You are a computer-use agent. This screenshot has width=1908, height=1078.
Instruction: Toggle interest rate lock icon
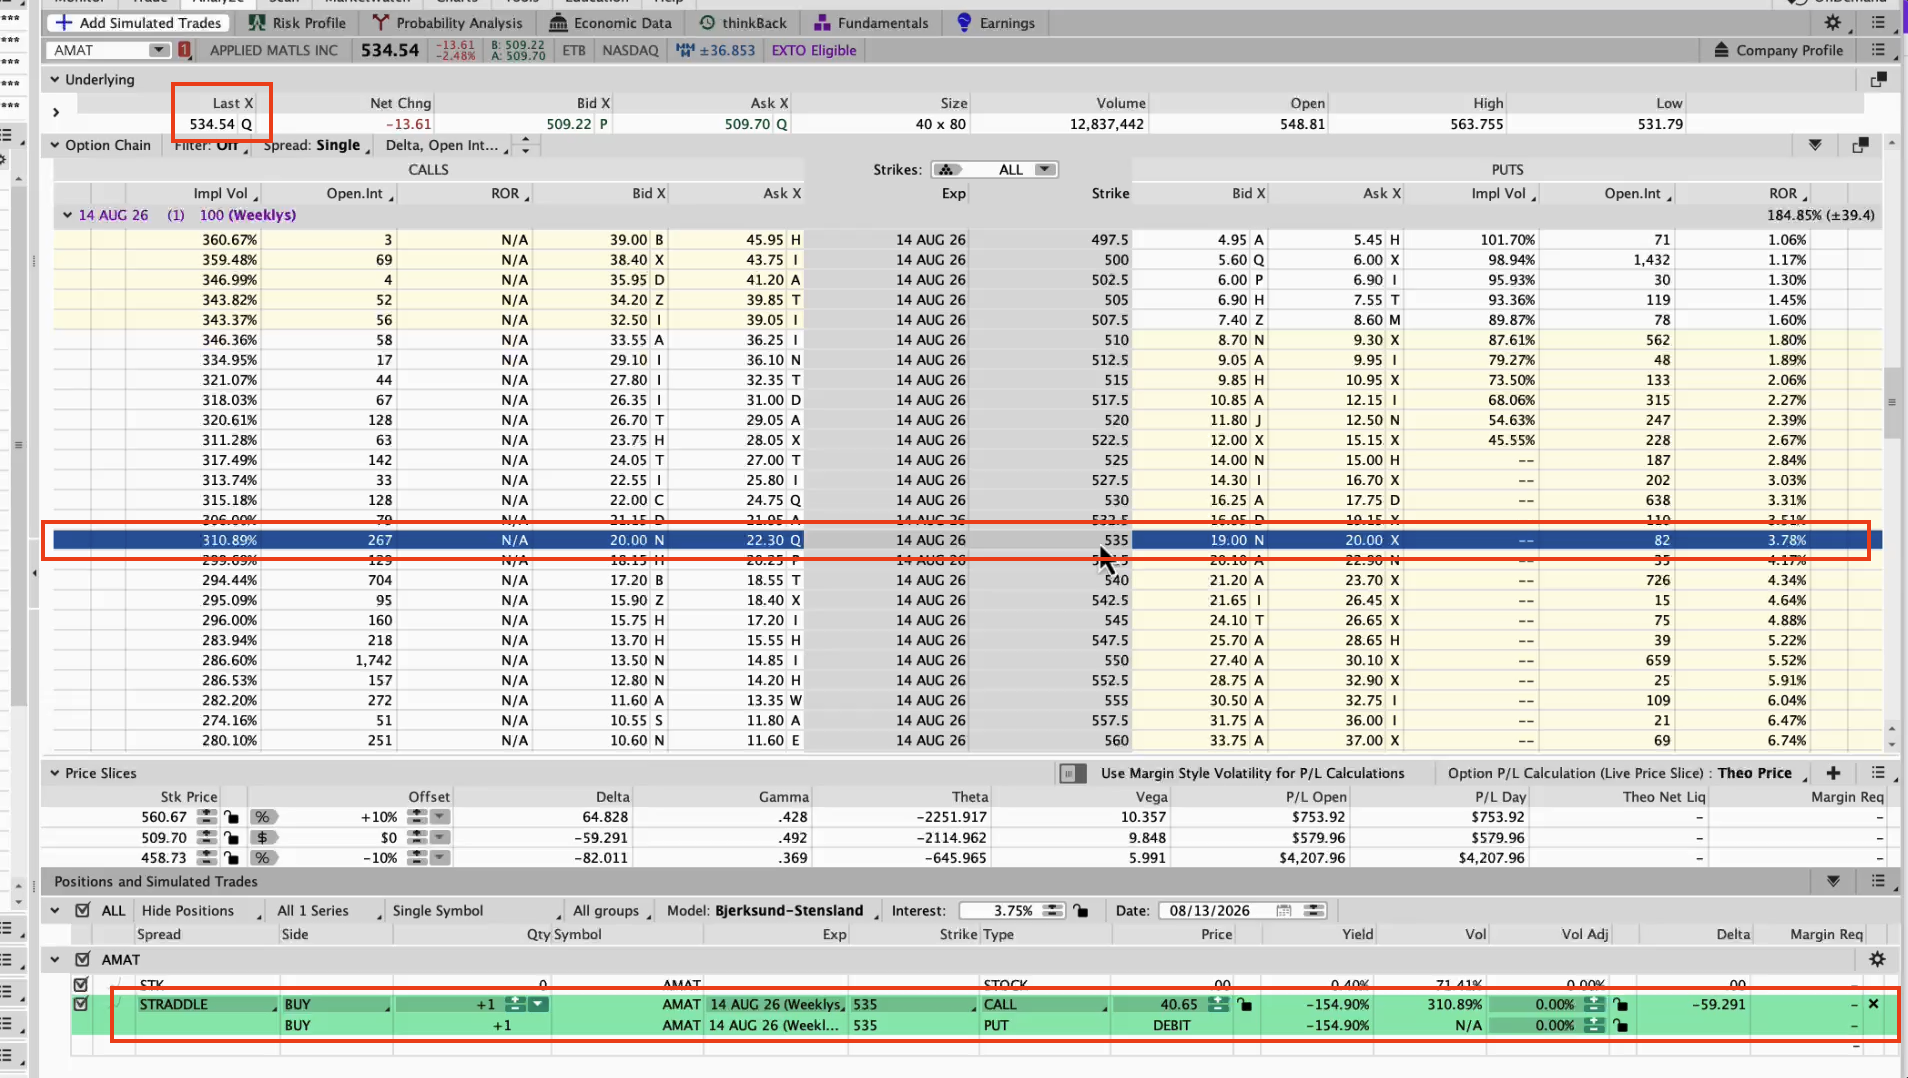(1080, 910)
